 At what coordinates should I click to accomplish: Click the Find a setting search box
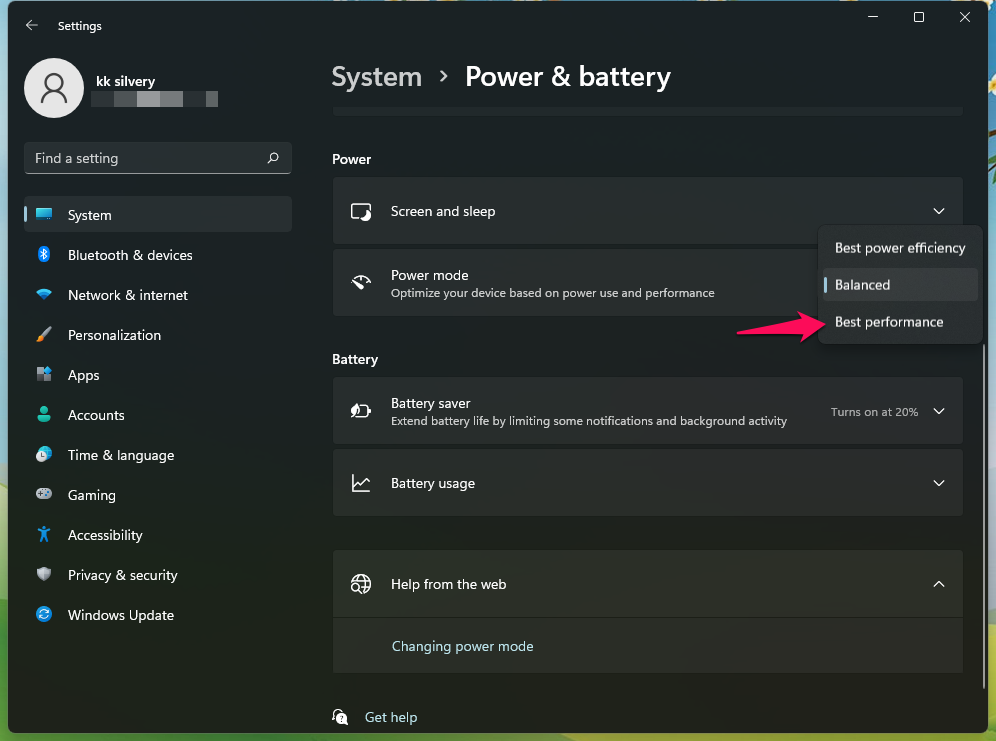(145, 158)
